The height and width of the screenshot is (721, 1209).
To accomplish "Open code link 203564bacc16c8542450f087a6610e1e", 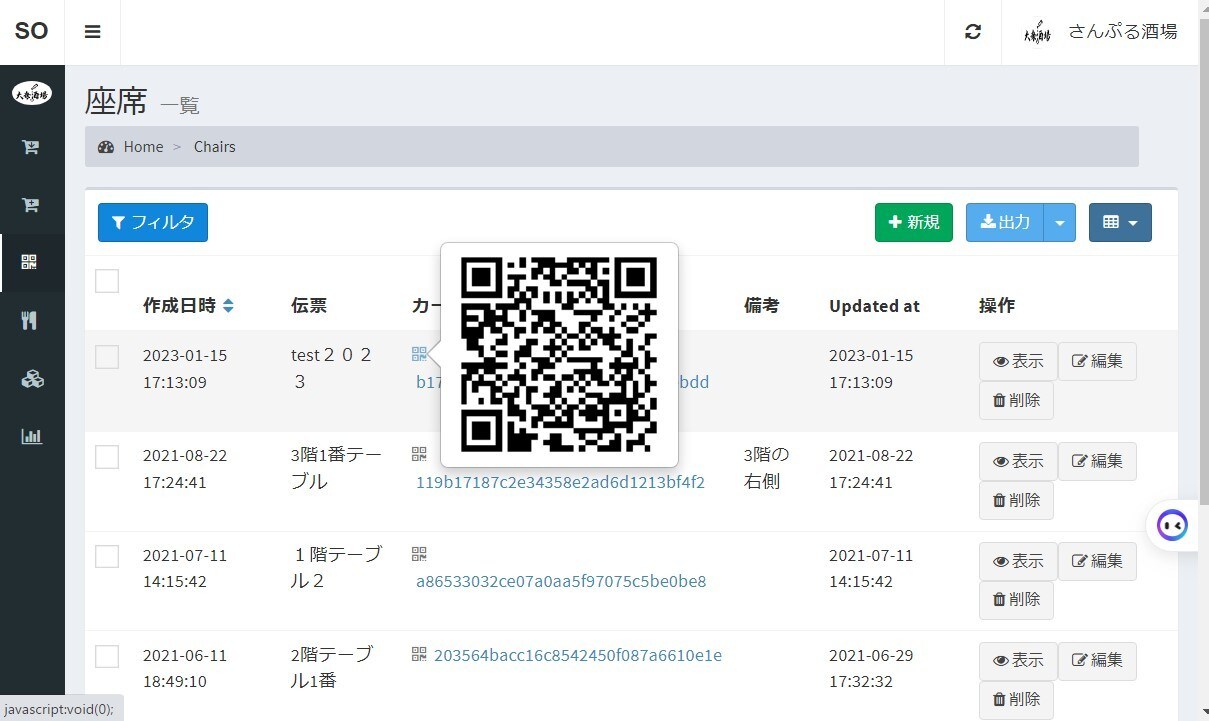I will 578,656.
